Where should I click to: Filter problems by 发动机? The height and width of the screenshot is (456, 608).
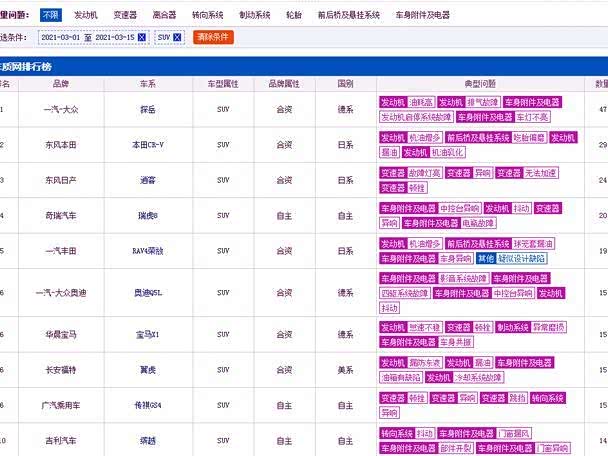[86, 15]
